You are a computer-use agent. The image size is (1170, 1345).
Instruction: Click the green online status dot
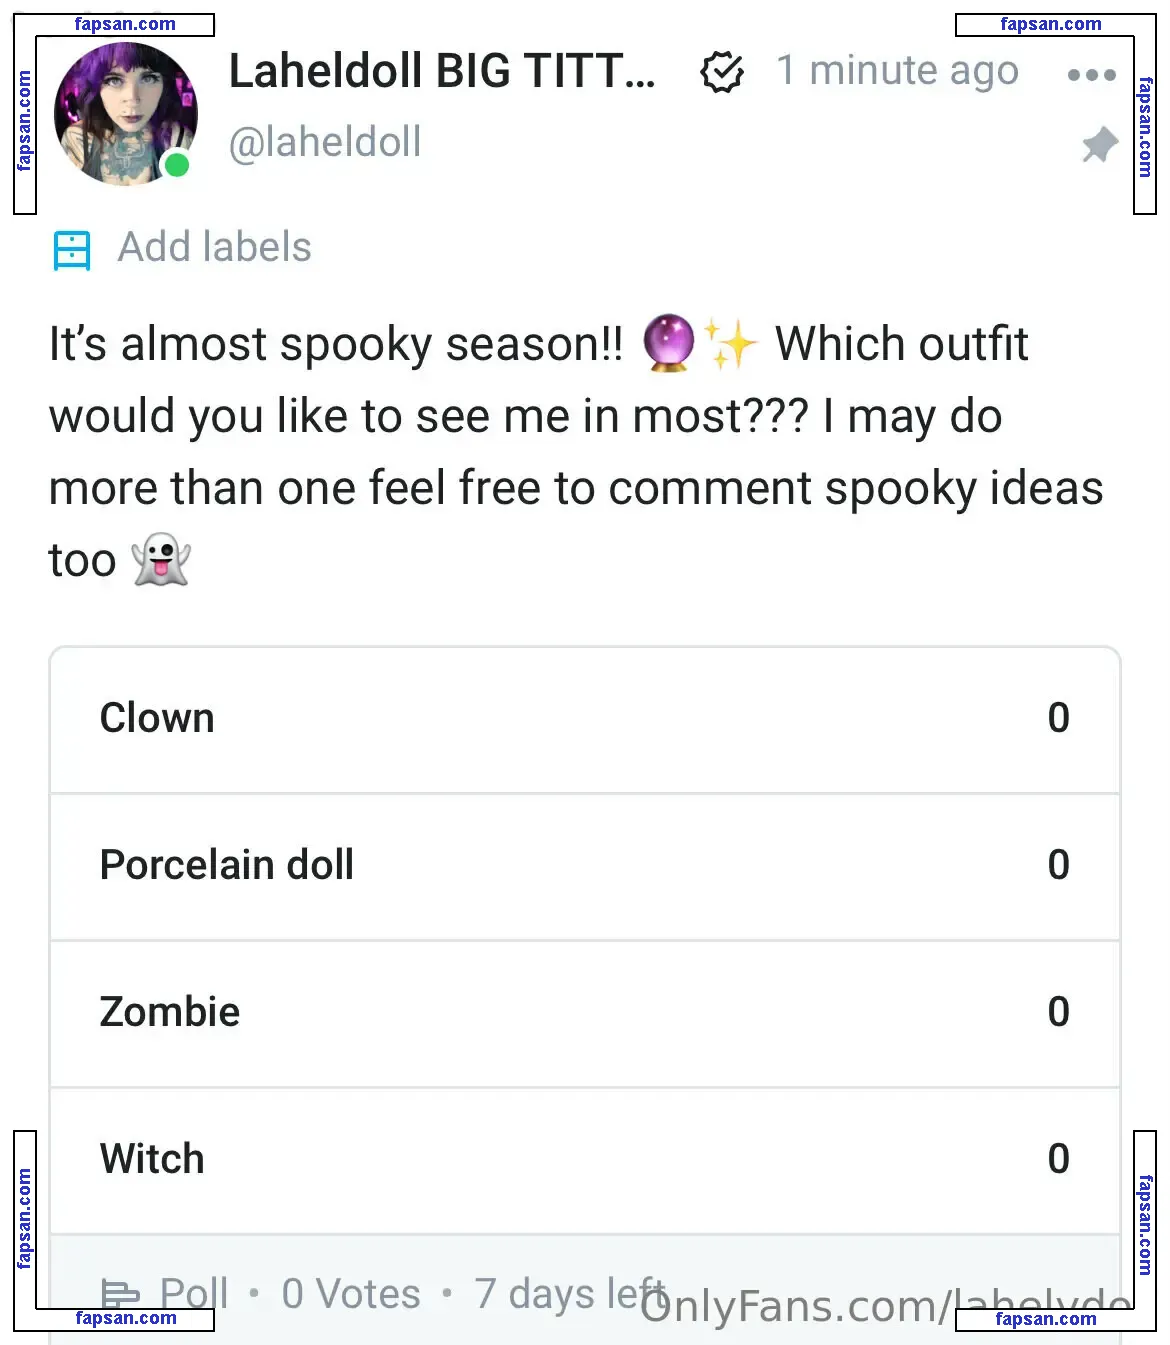coord(177,165)
